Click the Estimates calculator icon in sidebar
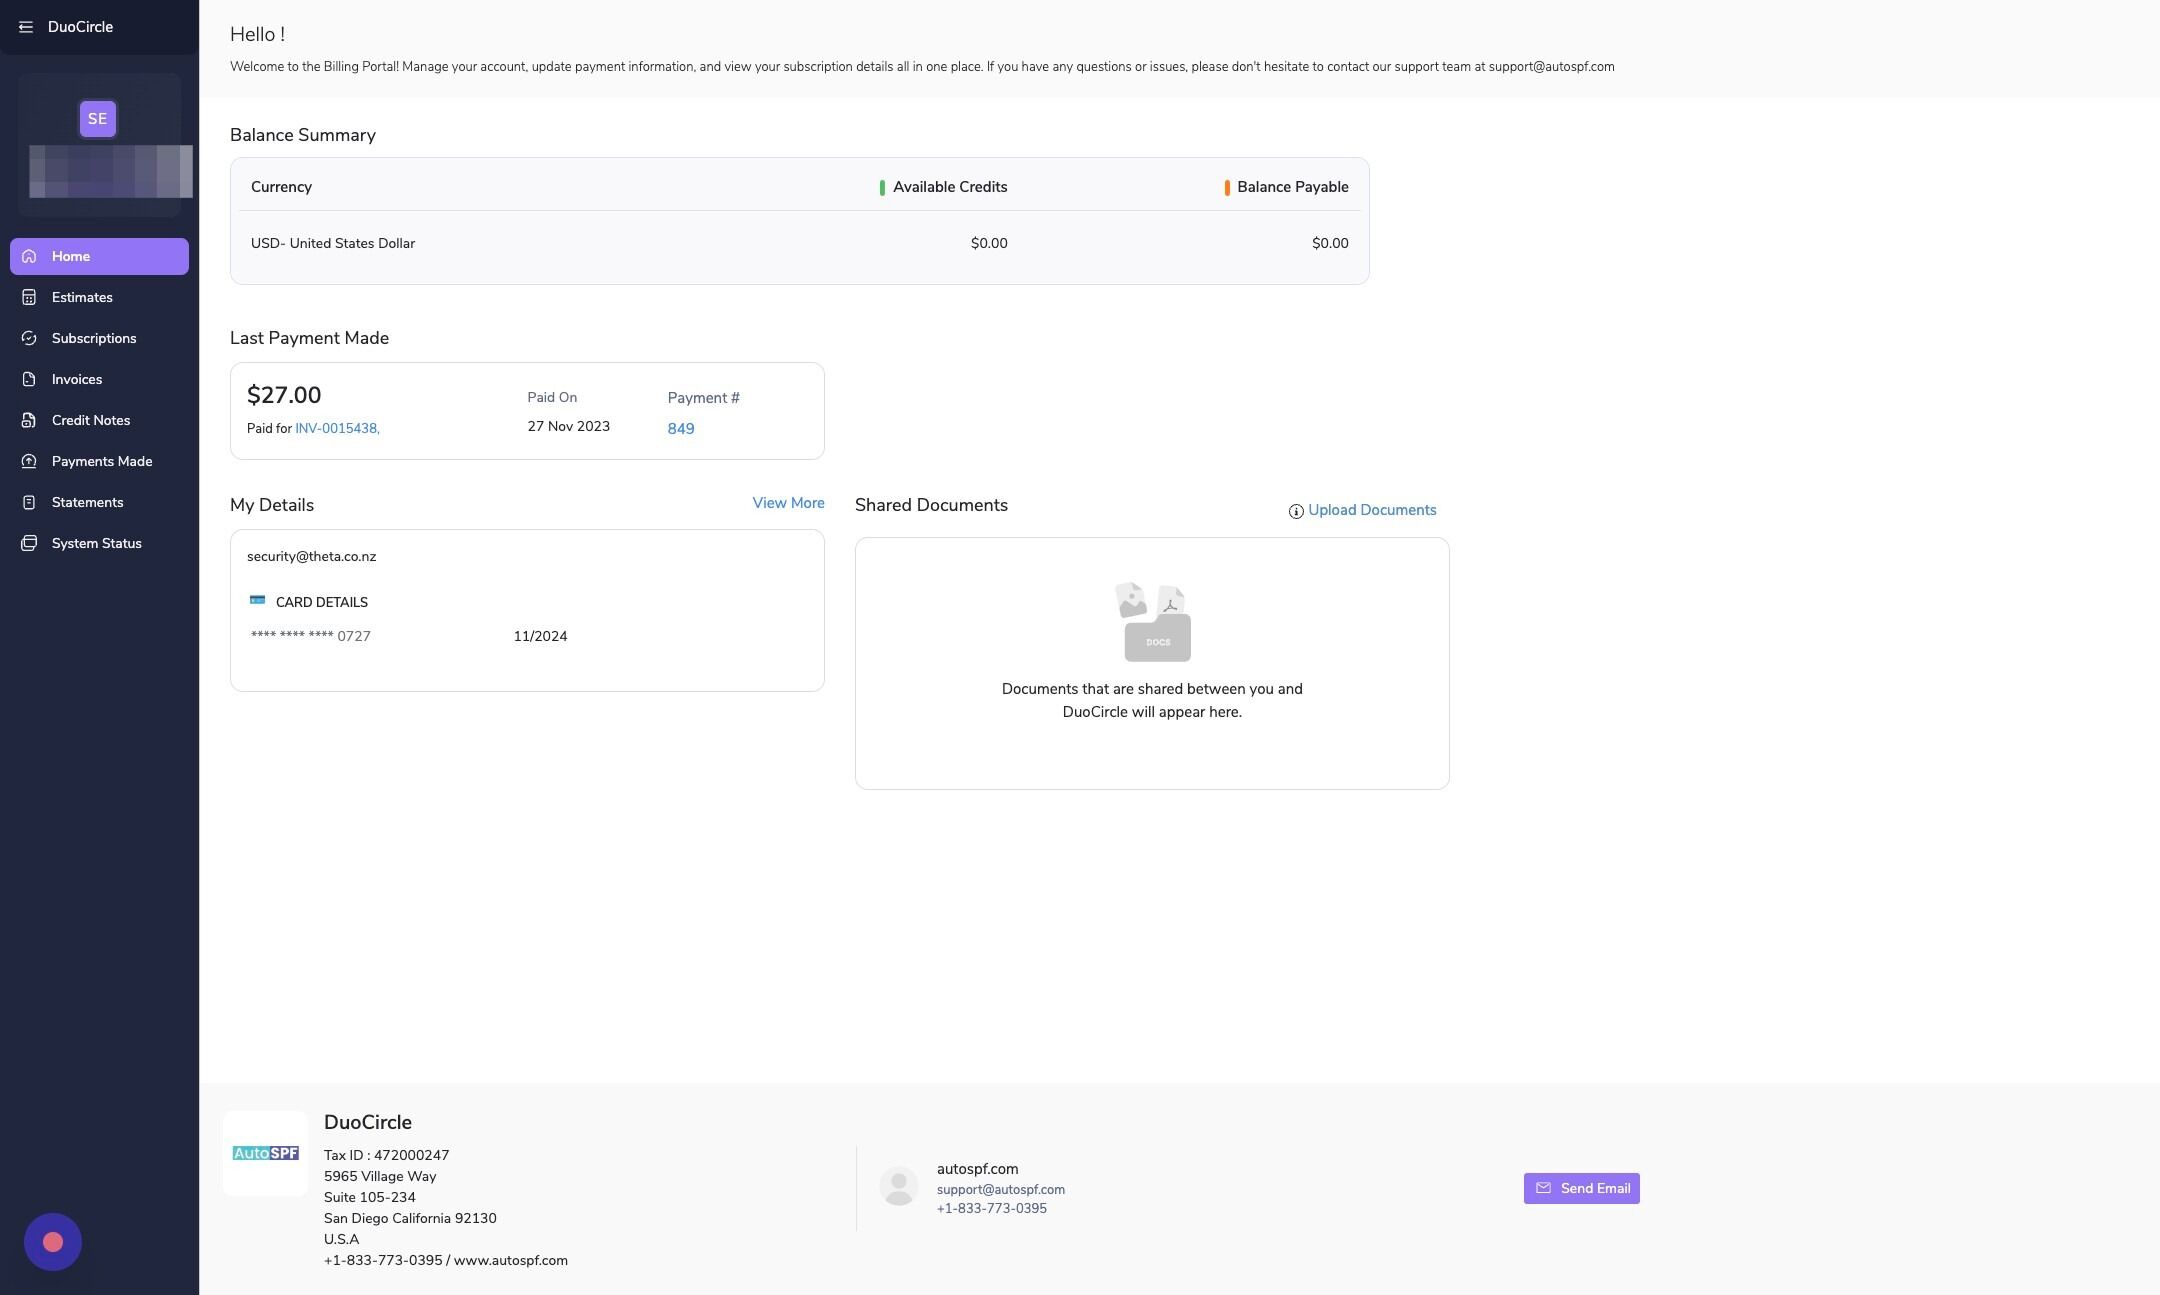The width and height of the screenshot is (2160, 1295). tap(29, 298)
